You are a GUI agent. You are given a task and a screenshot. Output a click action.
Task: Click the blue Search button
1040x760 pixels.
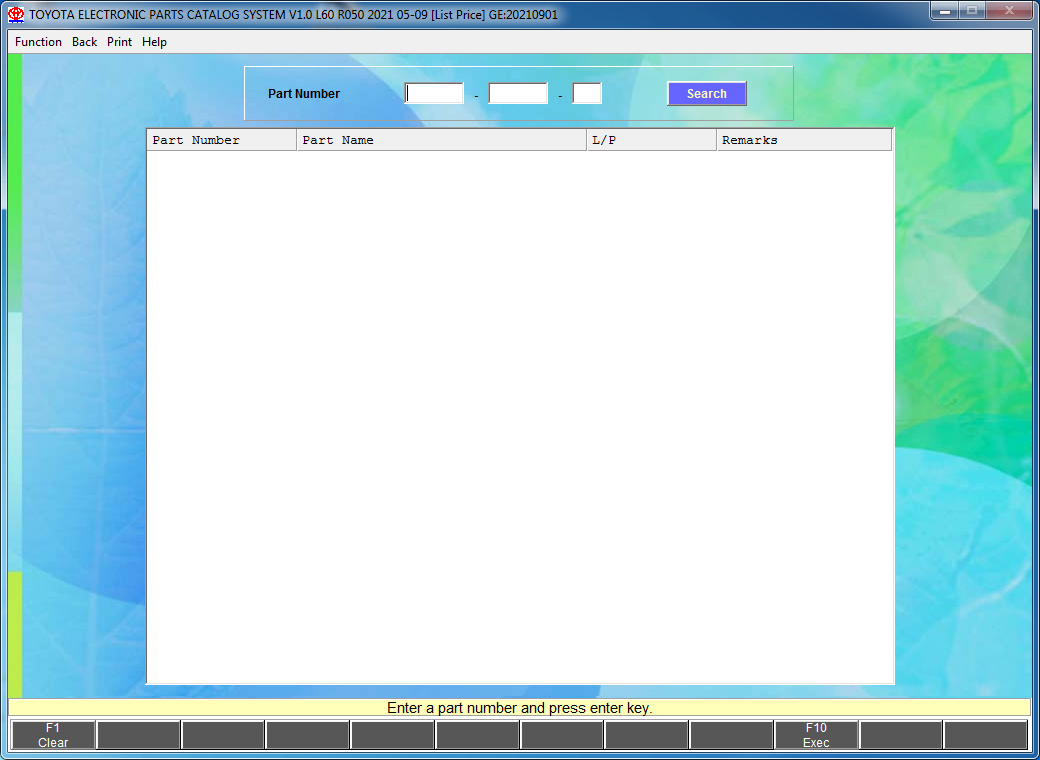pyautogui.click(x=706, y=94)
